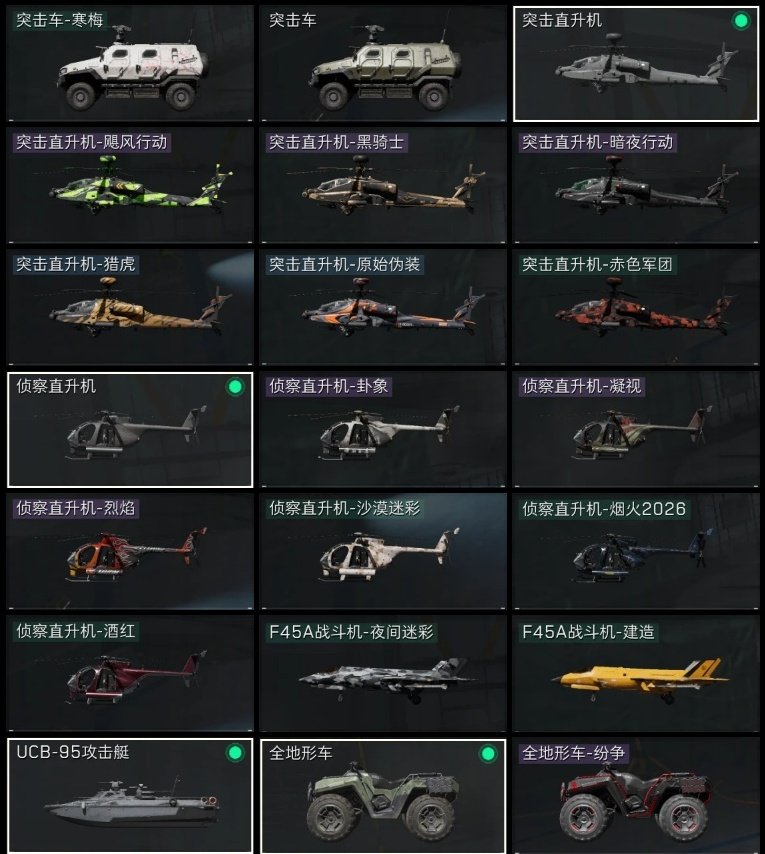Click the green equipped indicator on 突击直升机

coord(741,21)
